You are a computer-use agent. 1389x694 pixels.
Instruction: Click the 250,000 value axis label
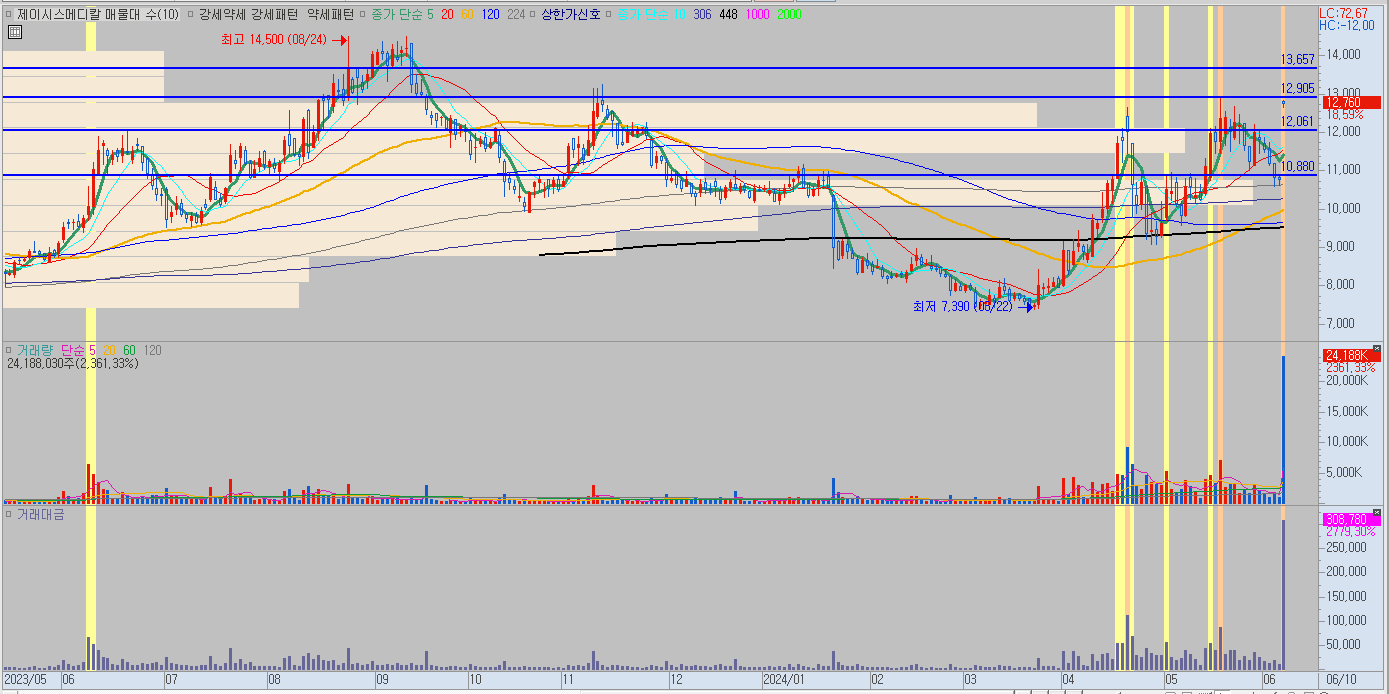coord(1347,548)
